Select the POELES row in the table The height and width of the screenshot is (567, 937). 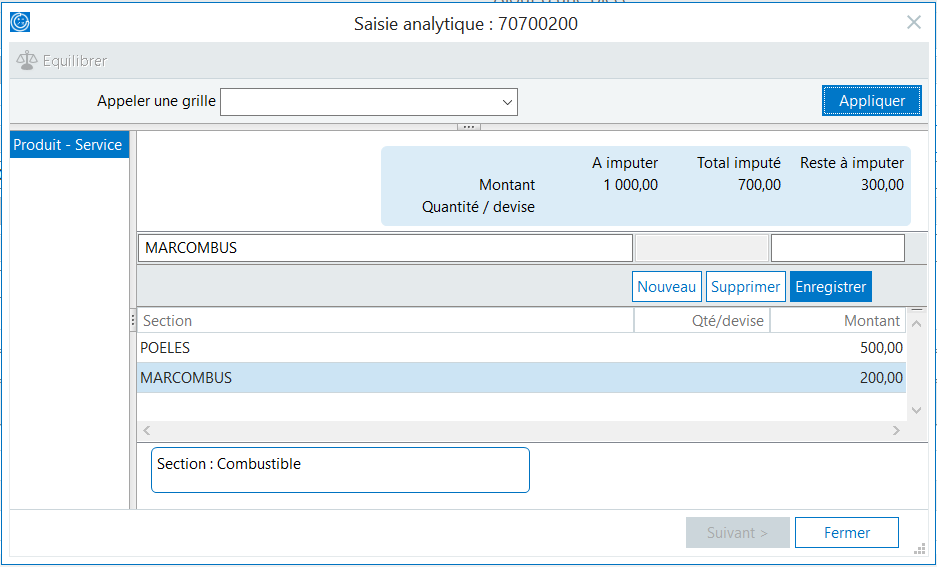click(x=520, y=348)
